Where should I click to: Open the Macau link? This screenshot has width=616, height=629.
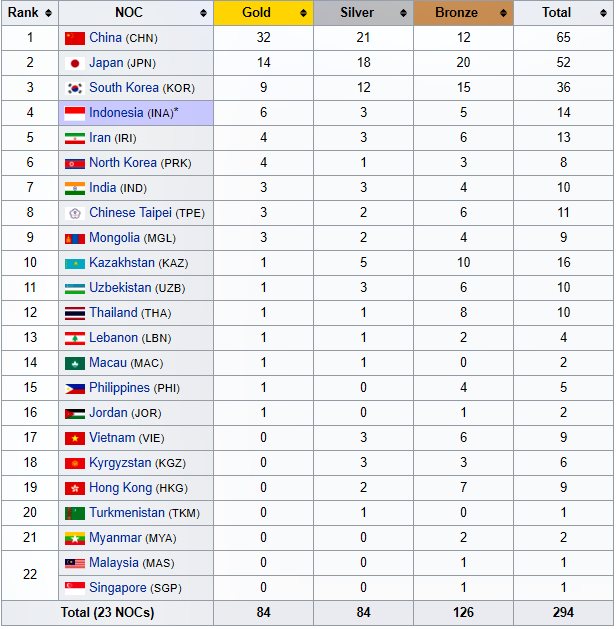[108, 363]
